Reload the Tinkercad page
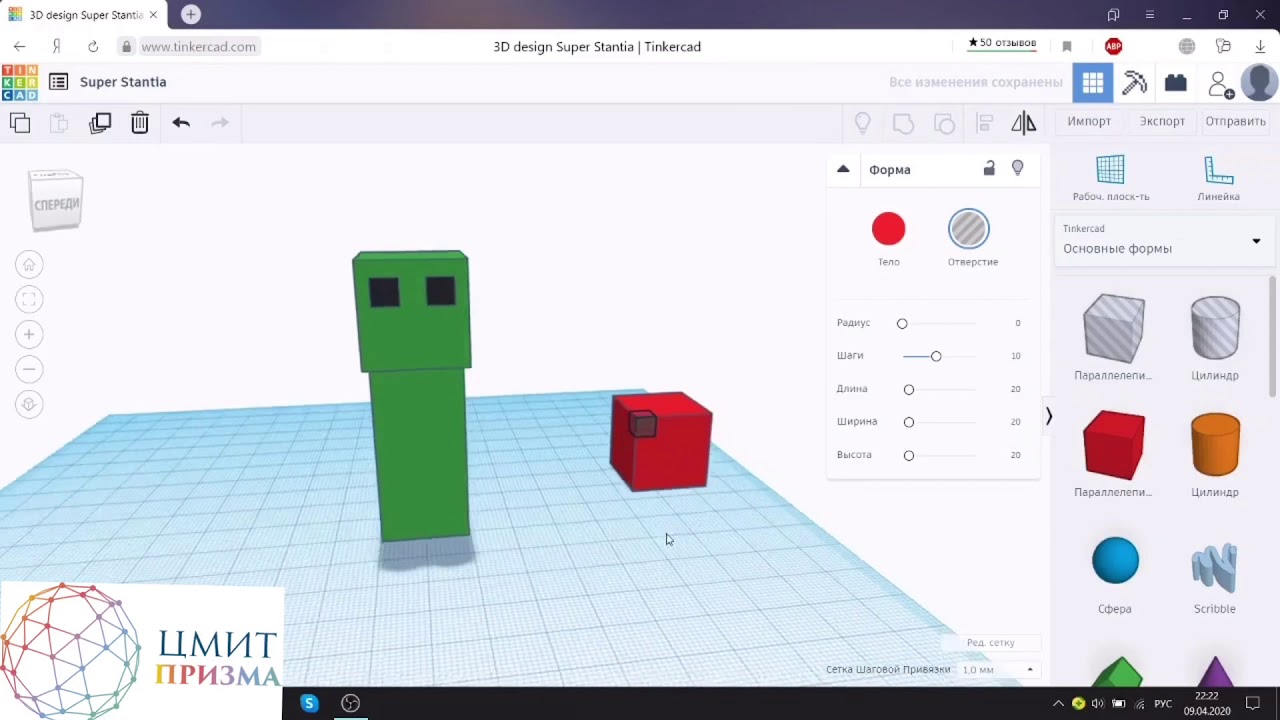Image resolution: width=1280 pixels, height=720 pixels. pyautogui.click(x=93, y=46)
